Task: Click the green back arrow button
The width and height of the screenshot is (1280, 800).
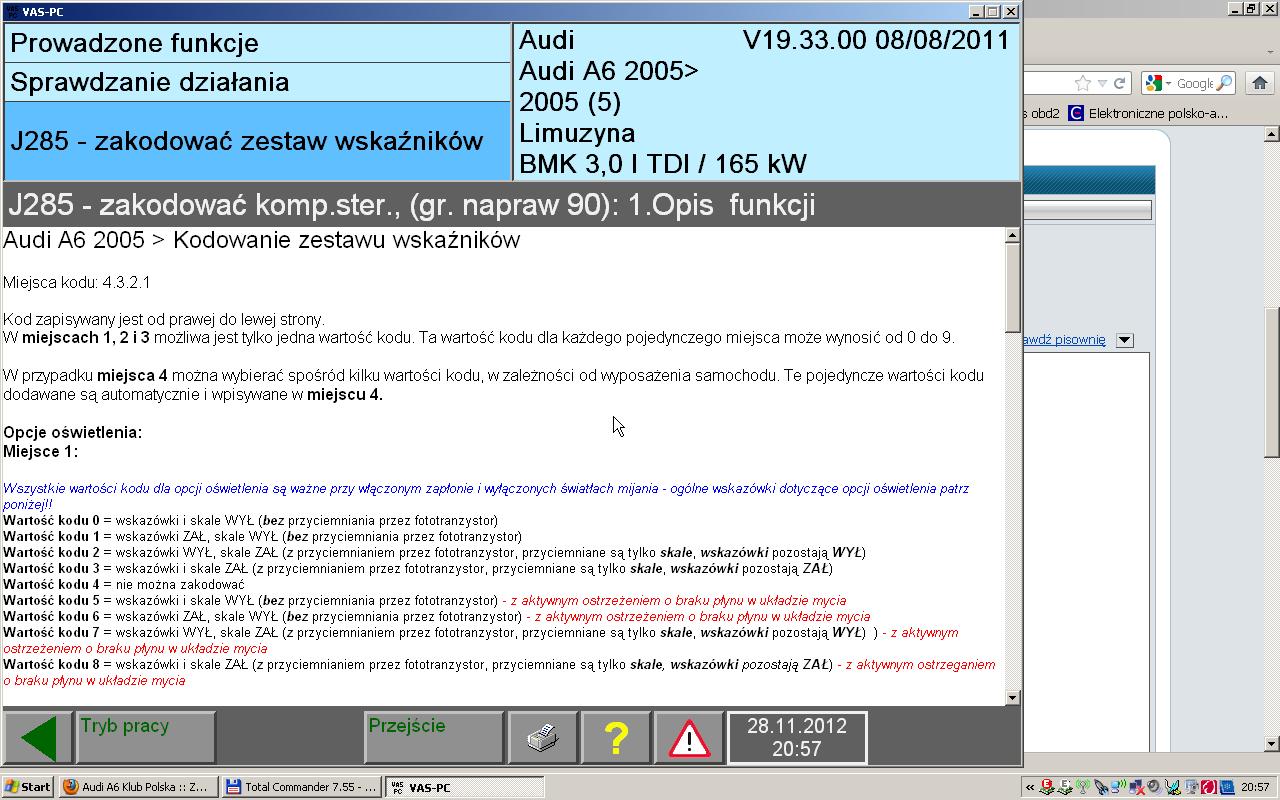Action: tap(39, 738)
